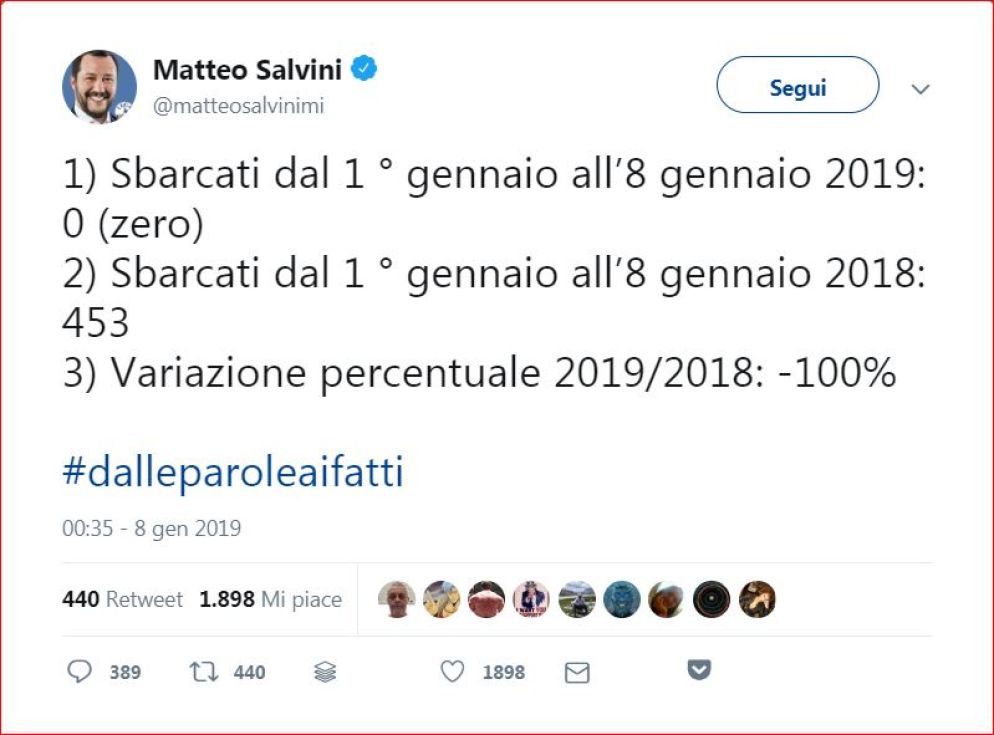Screen dimensions: 994x735
Task: Click the reply speech bubble icon
Action: coord(79,672)
